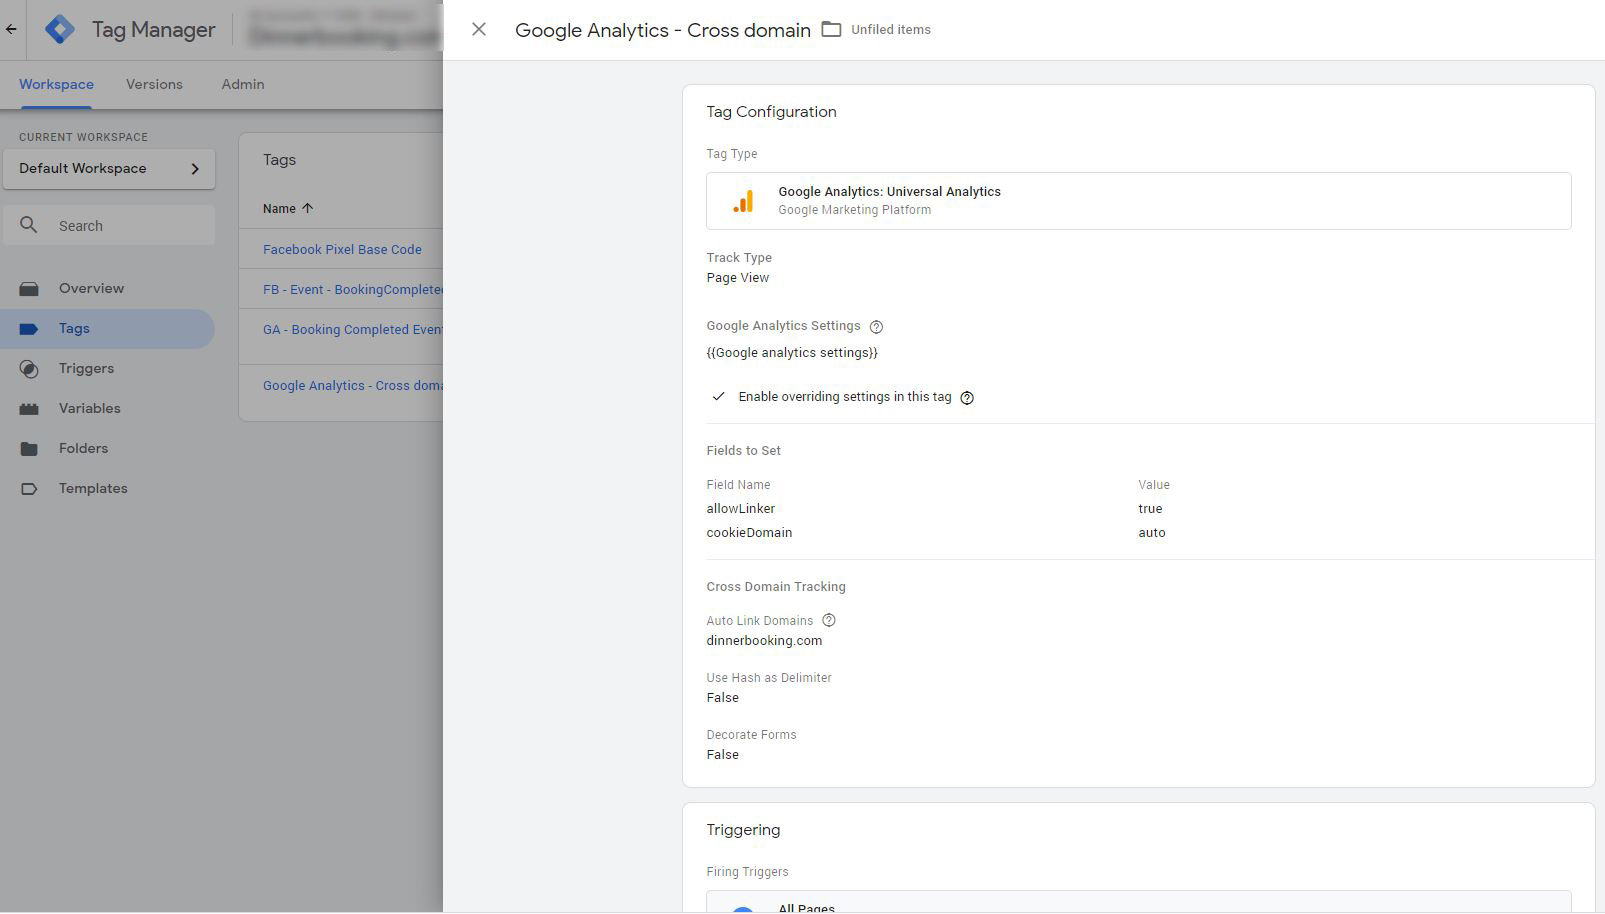Toggle Enable overriding settings checkmark

pyautogui.click(x=718, y=397)
